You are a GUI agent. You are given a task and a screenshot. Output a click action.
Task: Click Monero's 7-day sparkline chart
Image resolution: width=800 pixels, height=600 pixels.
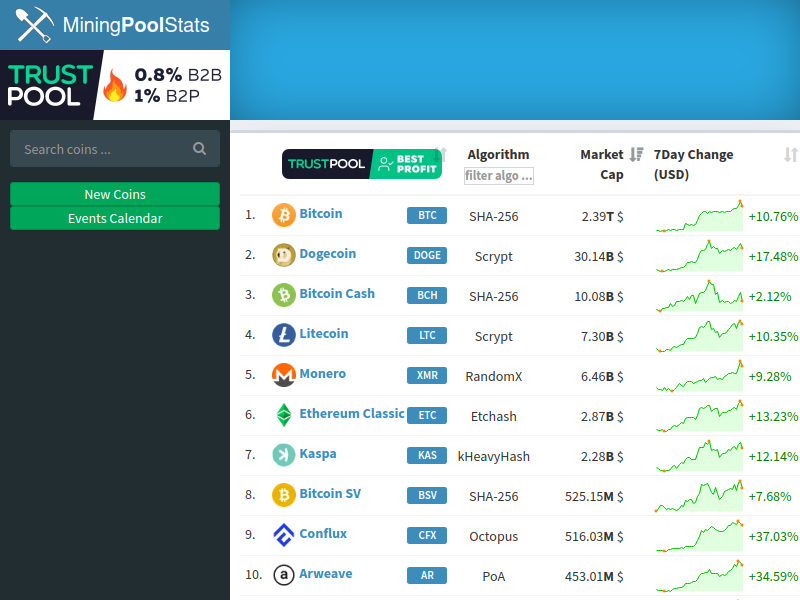[x=699, y=376]
